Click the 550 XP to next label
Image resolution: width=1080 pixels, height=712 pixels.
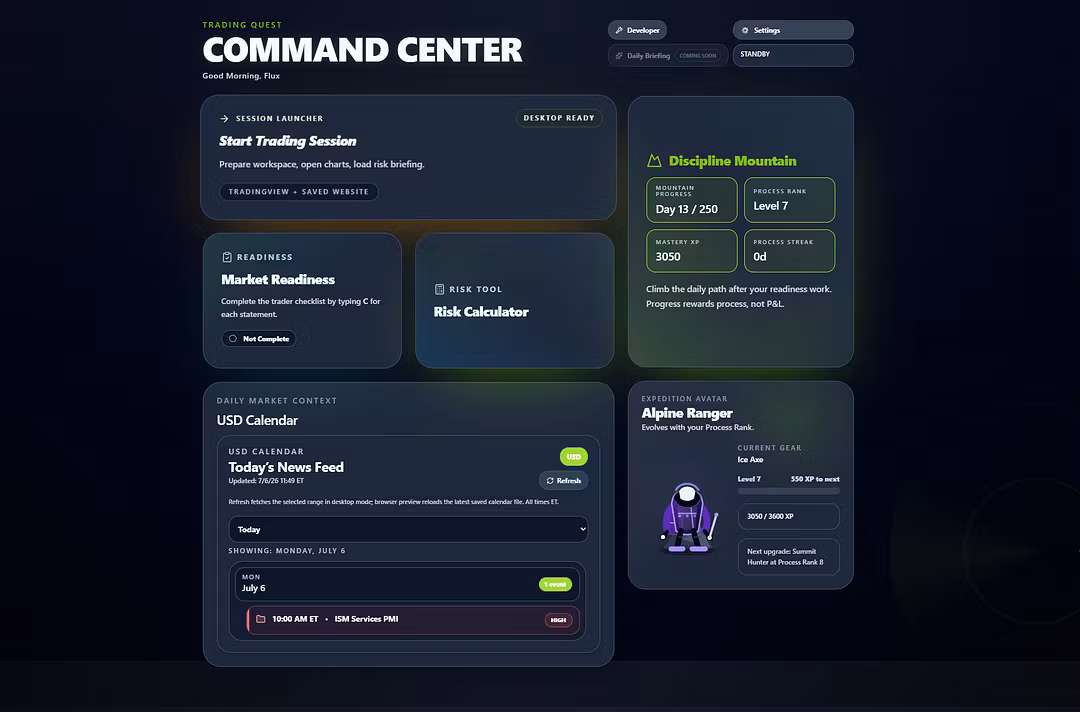[815, 479]
